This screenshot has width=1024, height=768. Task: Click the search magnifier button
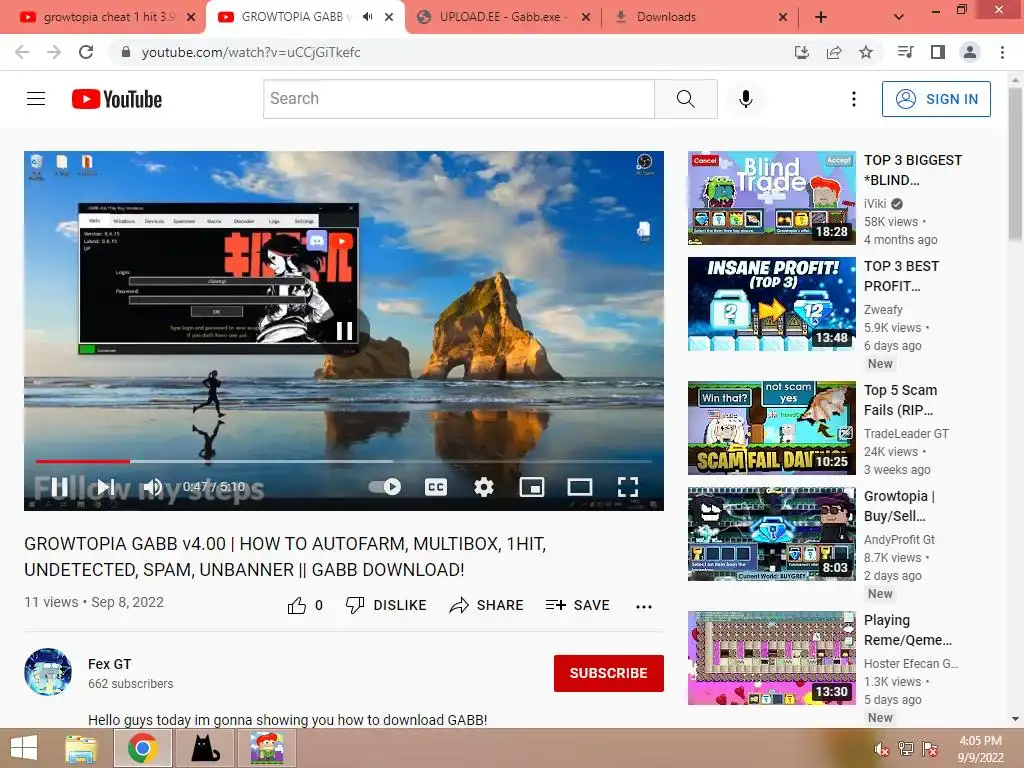point(686,99)
